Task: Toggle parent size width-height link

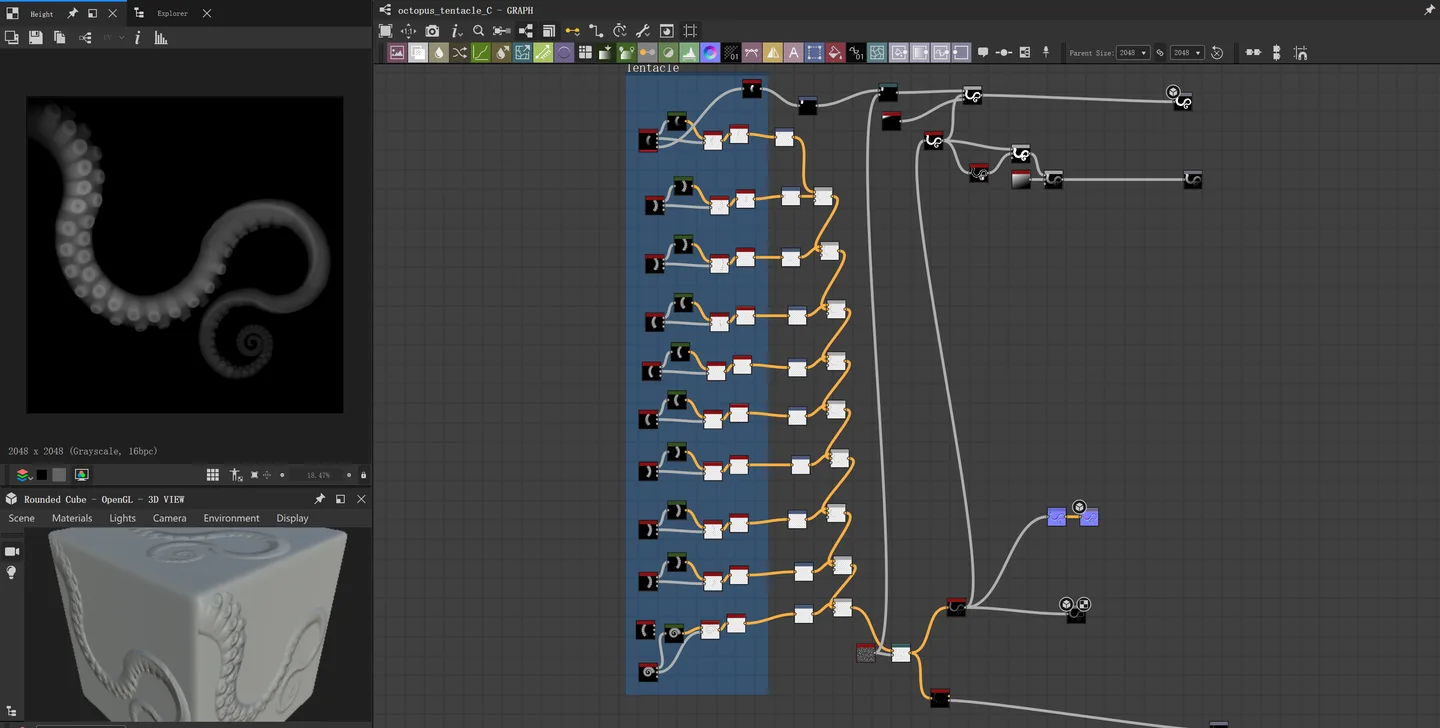Action: [1160, 53]
